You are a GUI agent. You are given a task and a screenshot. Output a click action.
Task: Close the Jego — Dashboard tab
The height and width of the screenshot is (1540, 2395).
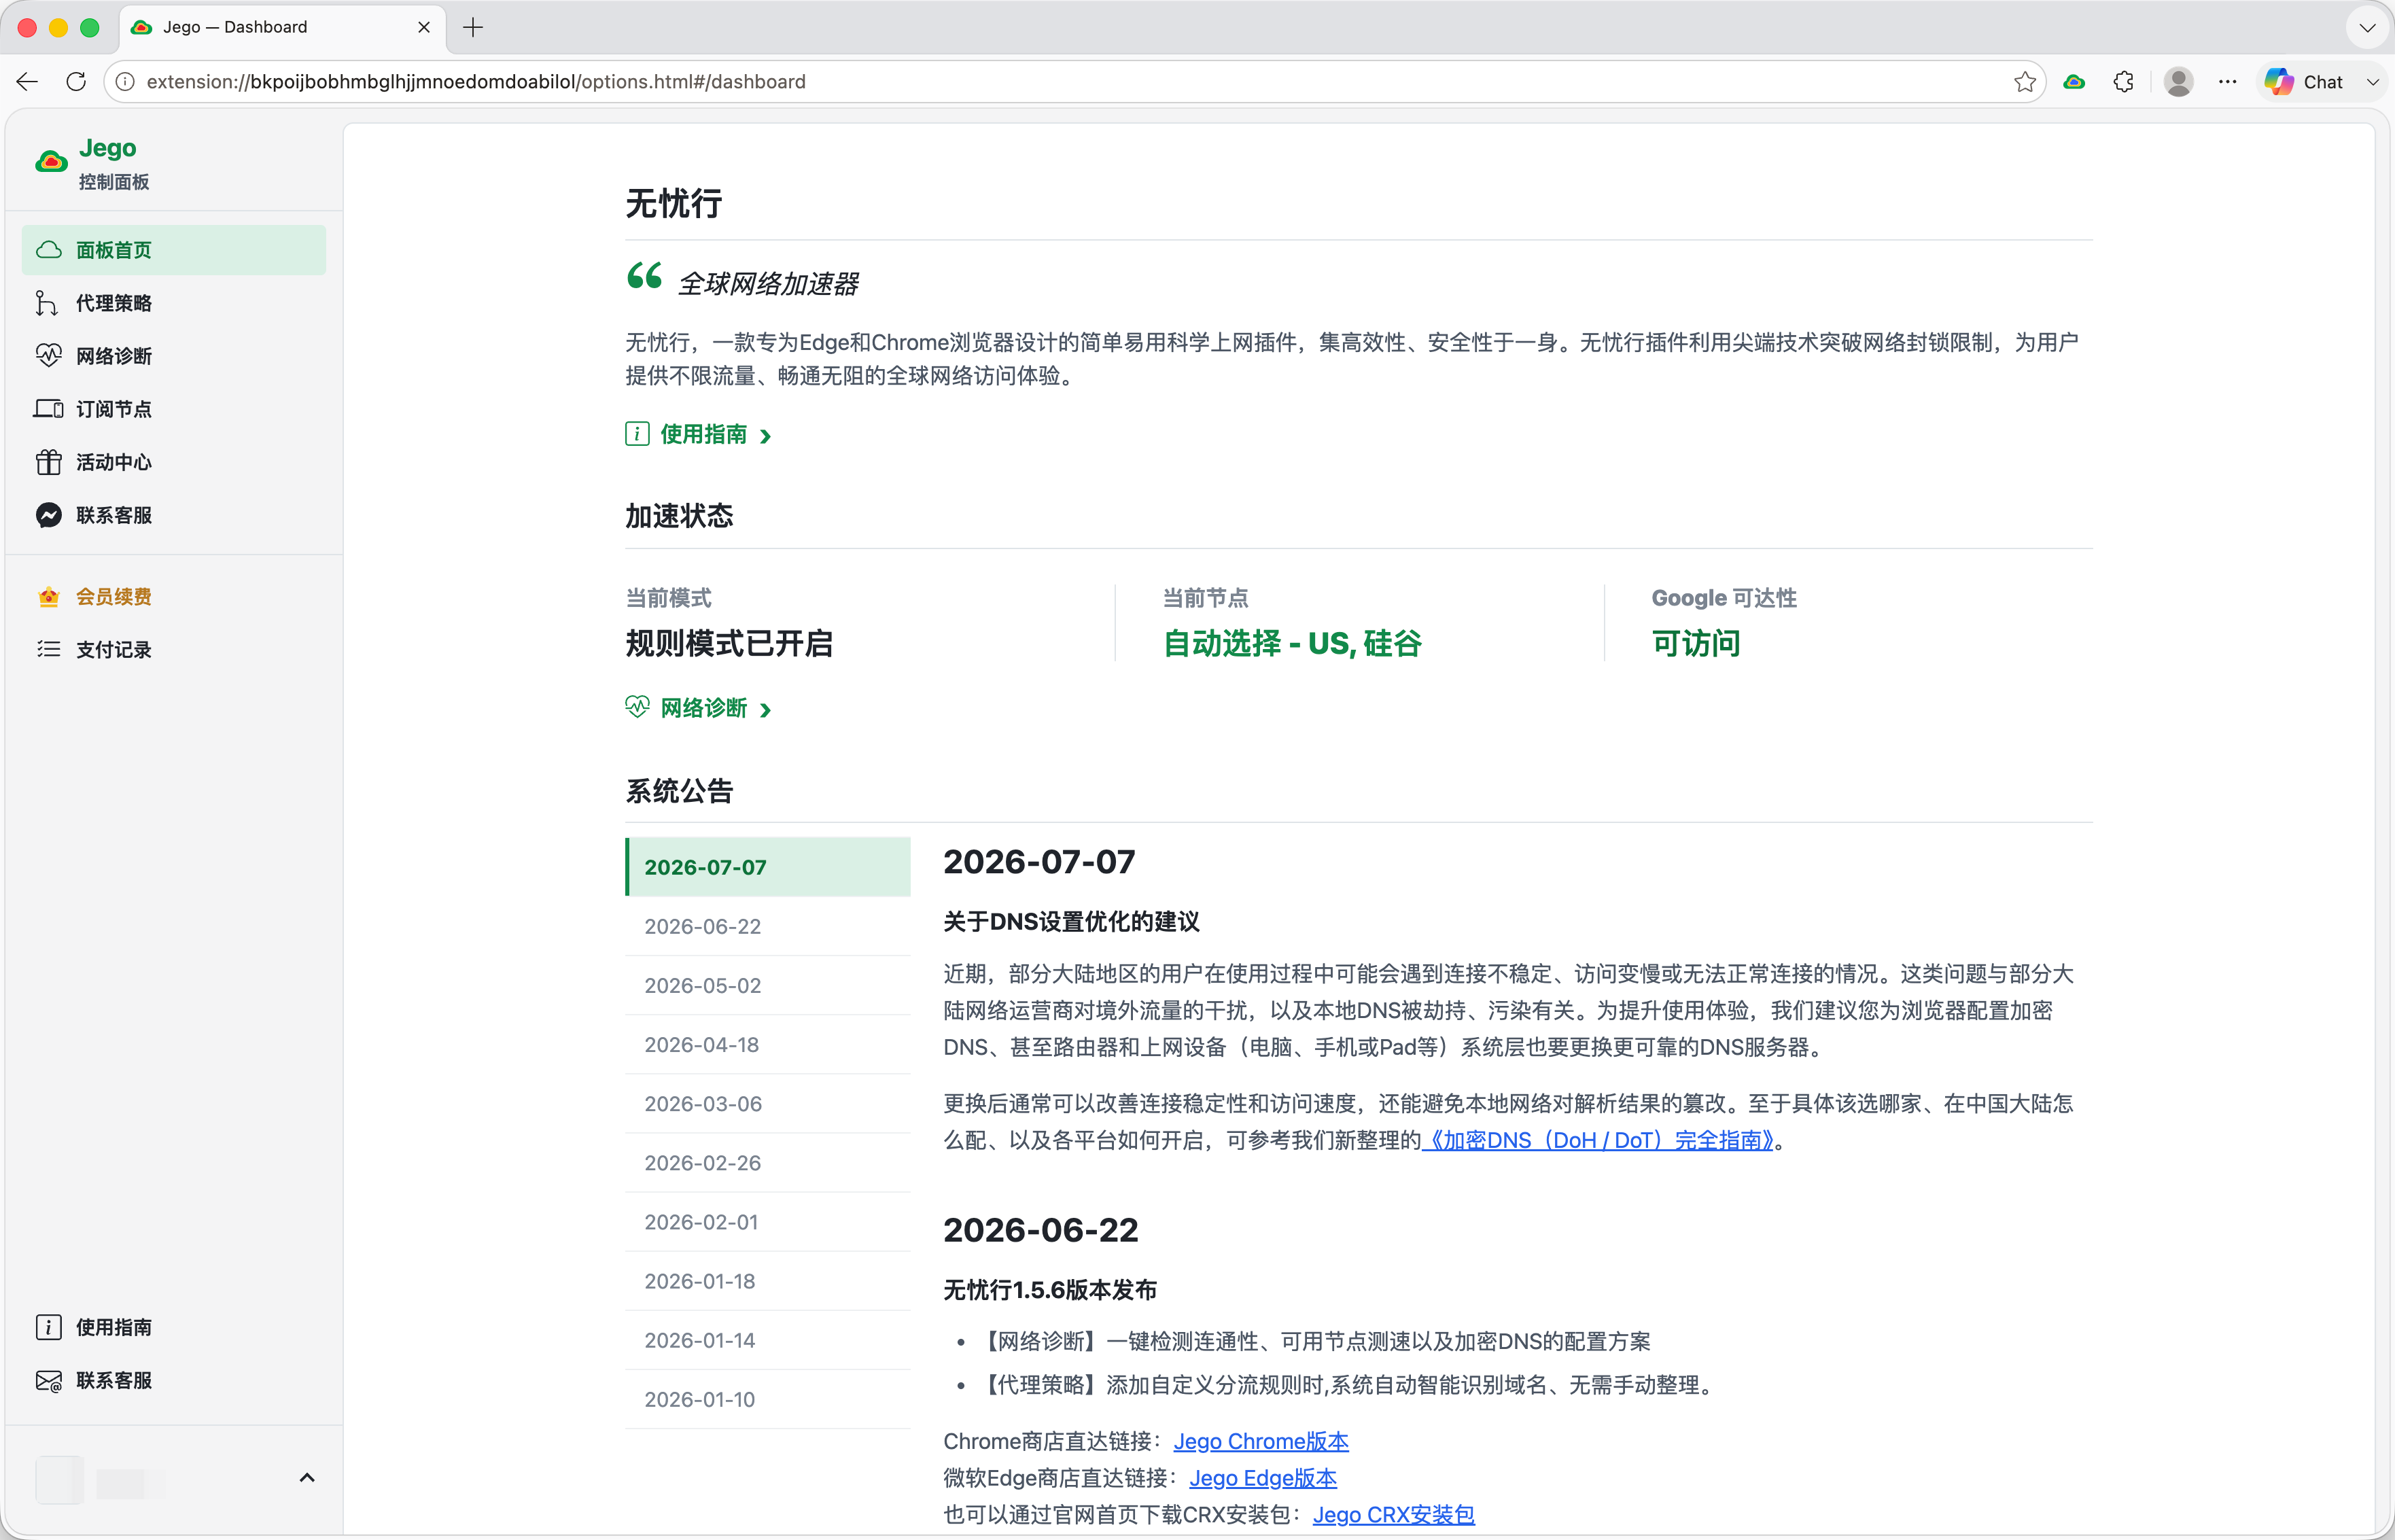tap(424, 27)
